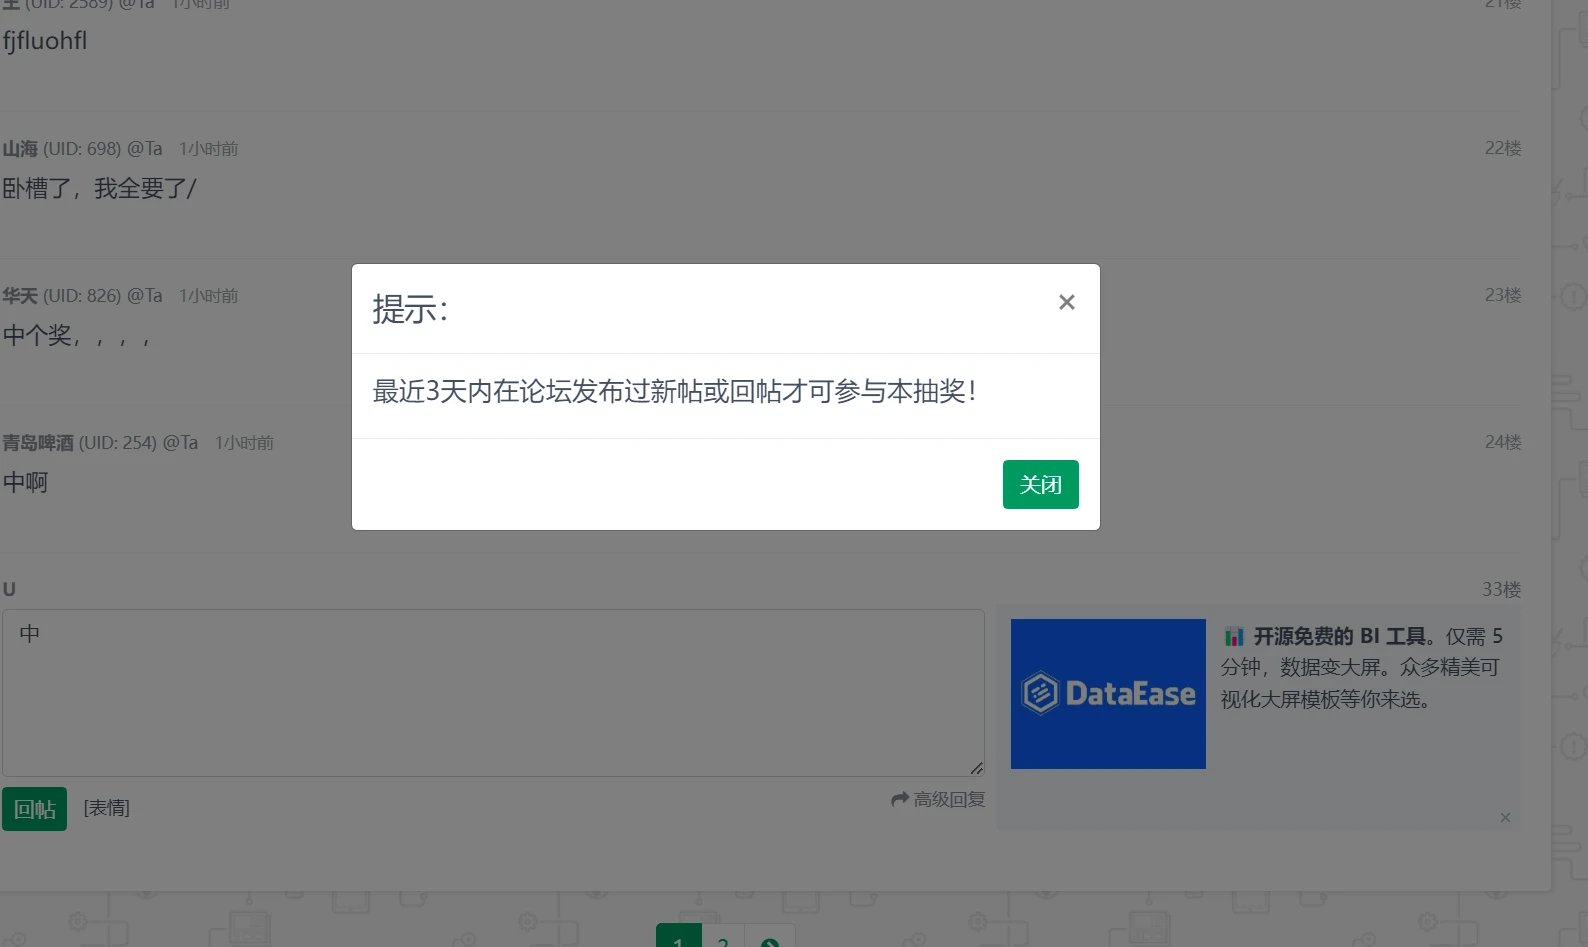Select page 1 in pagination
1588x947 pixels.
(679, 940)
